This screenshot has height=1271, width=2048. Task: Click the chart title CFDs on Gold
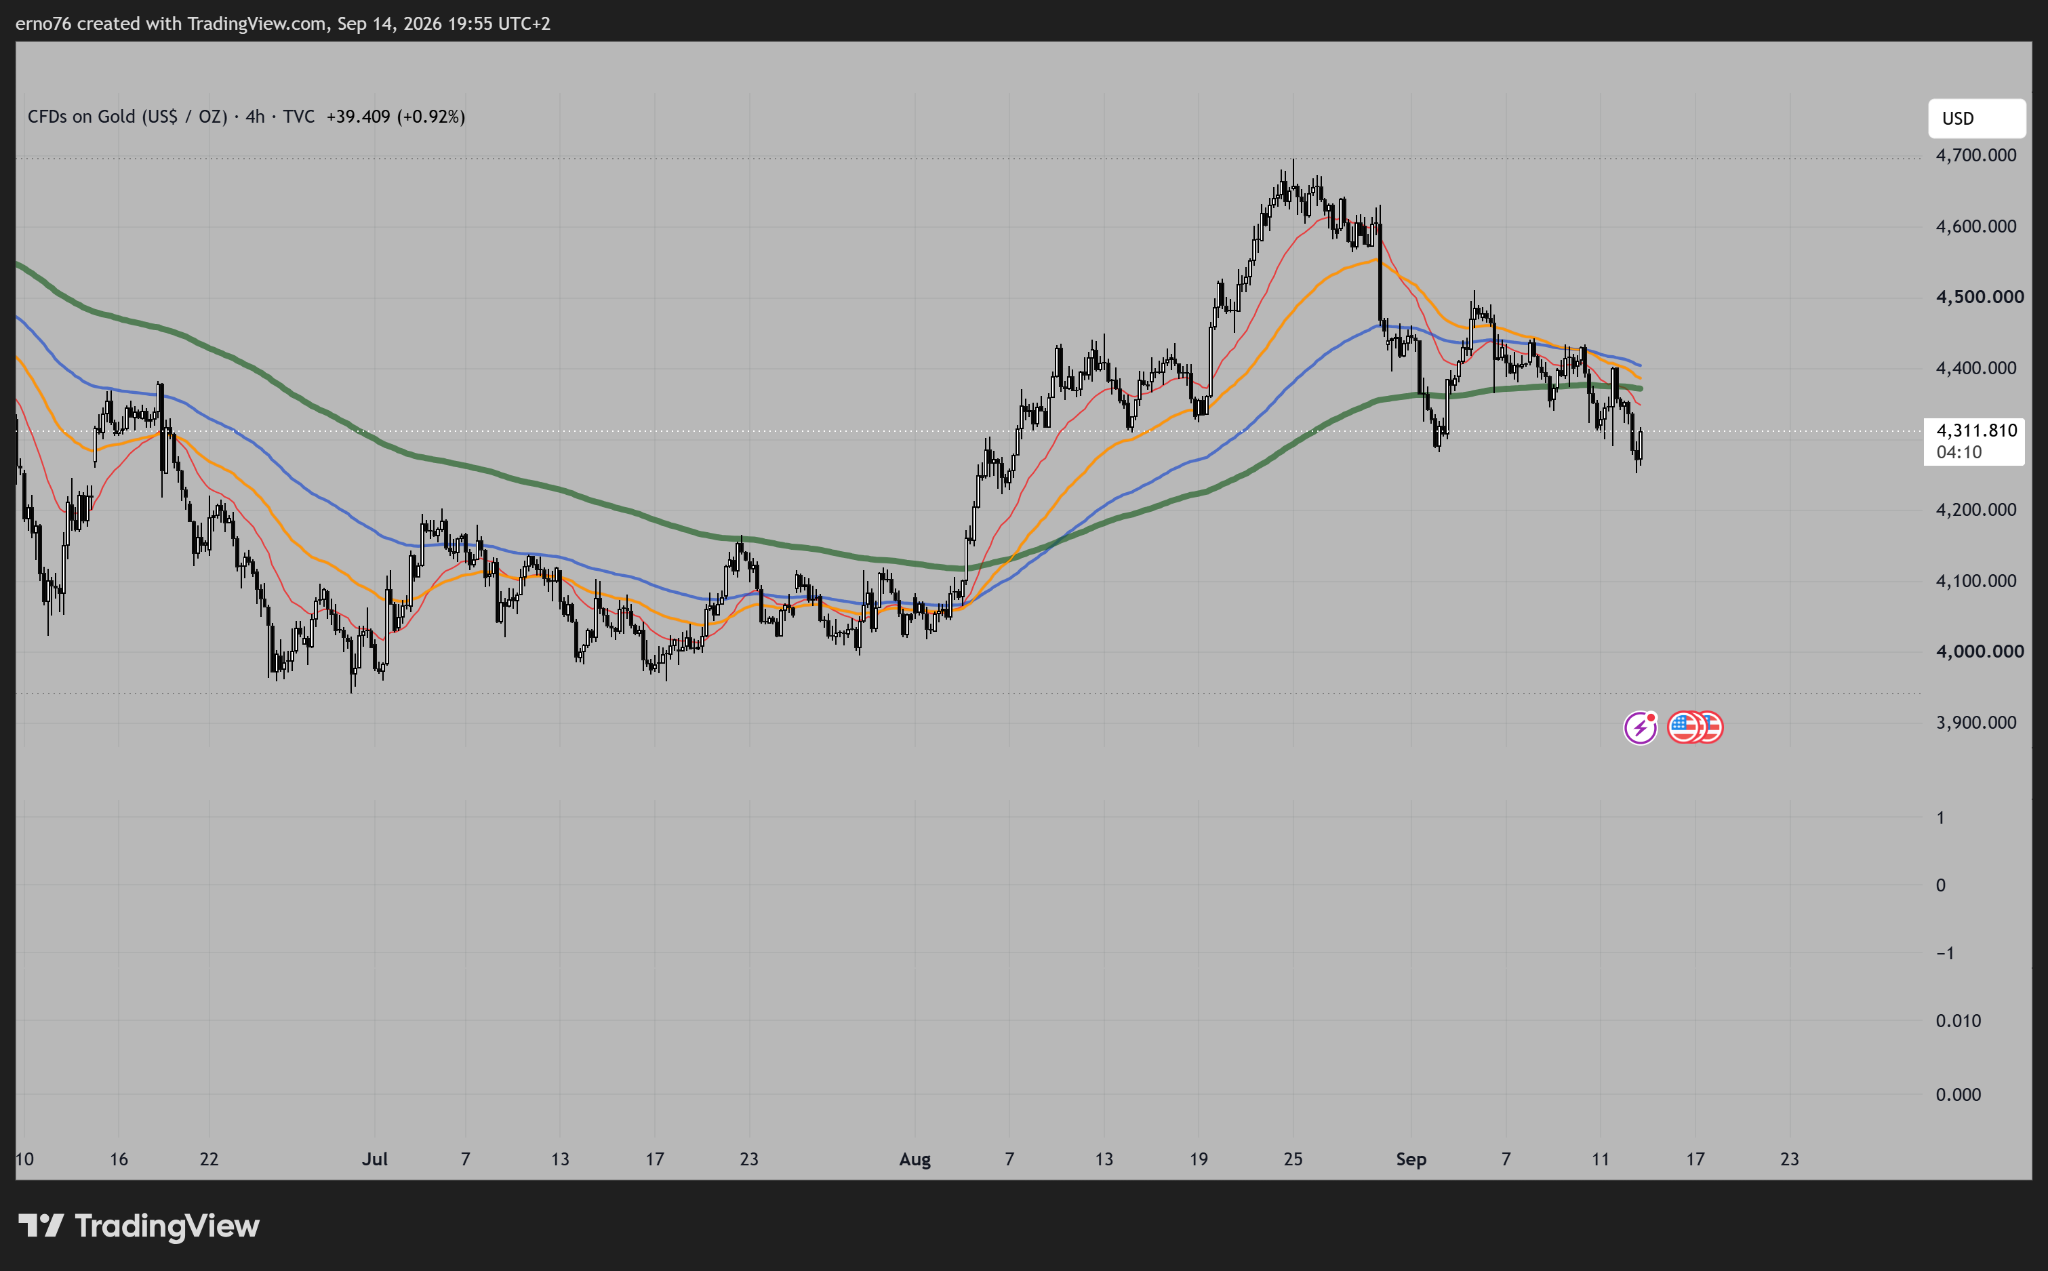[127, 117]
